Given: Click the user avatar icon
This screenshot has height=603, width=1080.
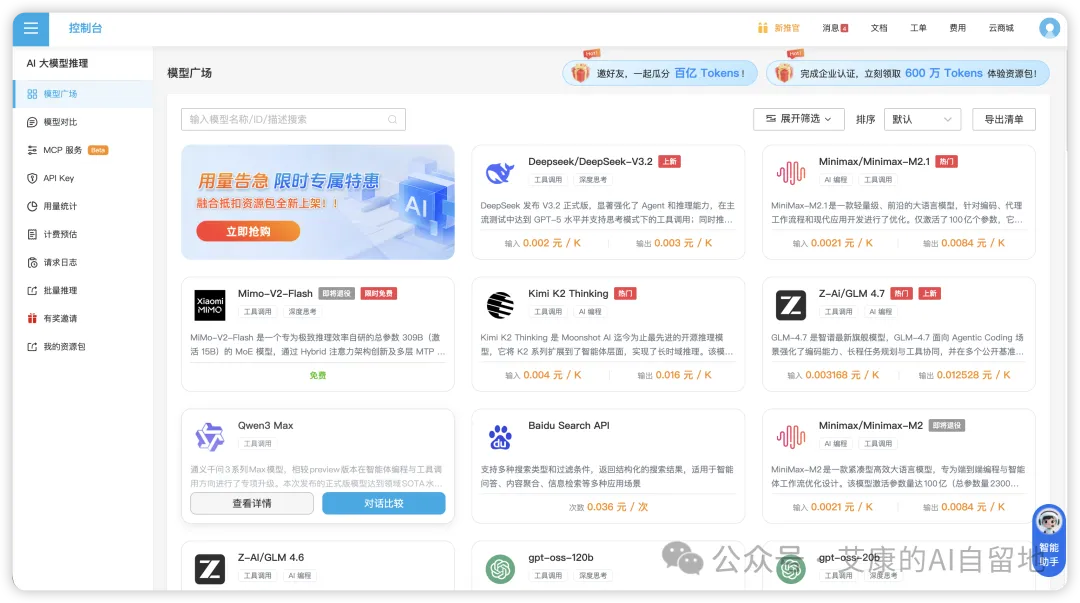Looking at the screenshot, I should (1049, 28).
